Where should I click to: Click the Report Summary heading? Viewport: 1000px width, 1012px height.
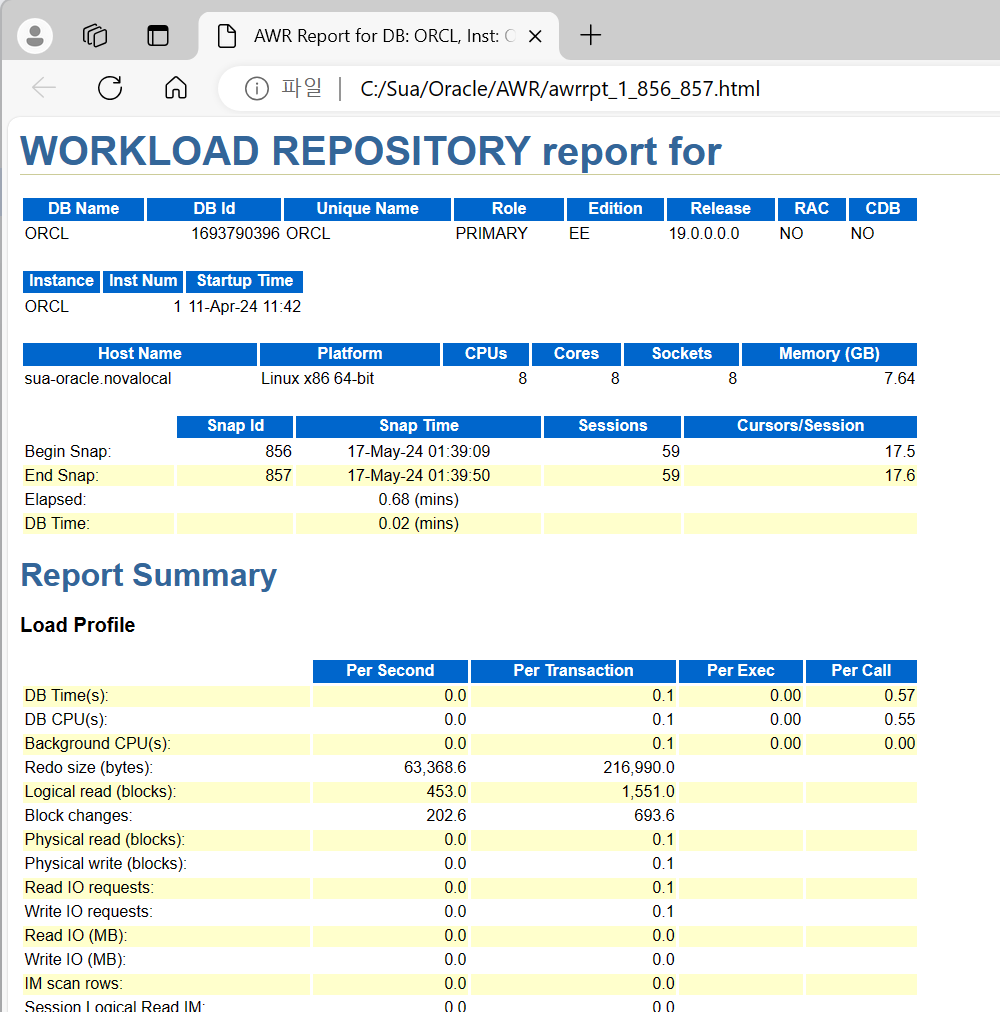point(148,575)
